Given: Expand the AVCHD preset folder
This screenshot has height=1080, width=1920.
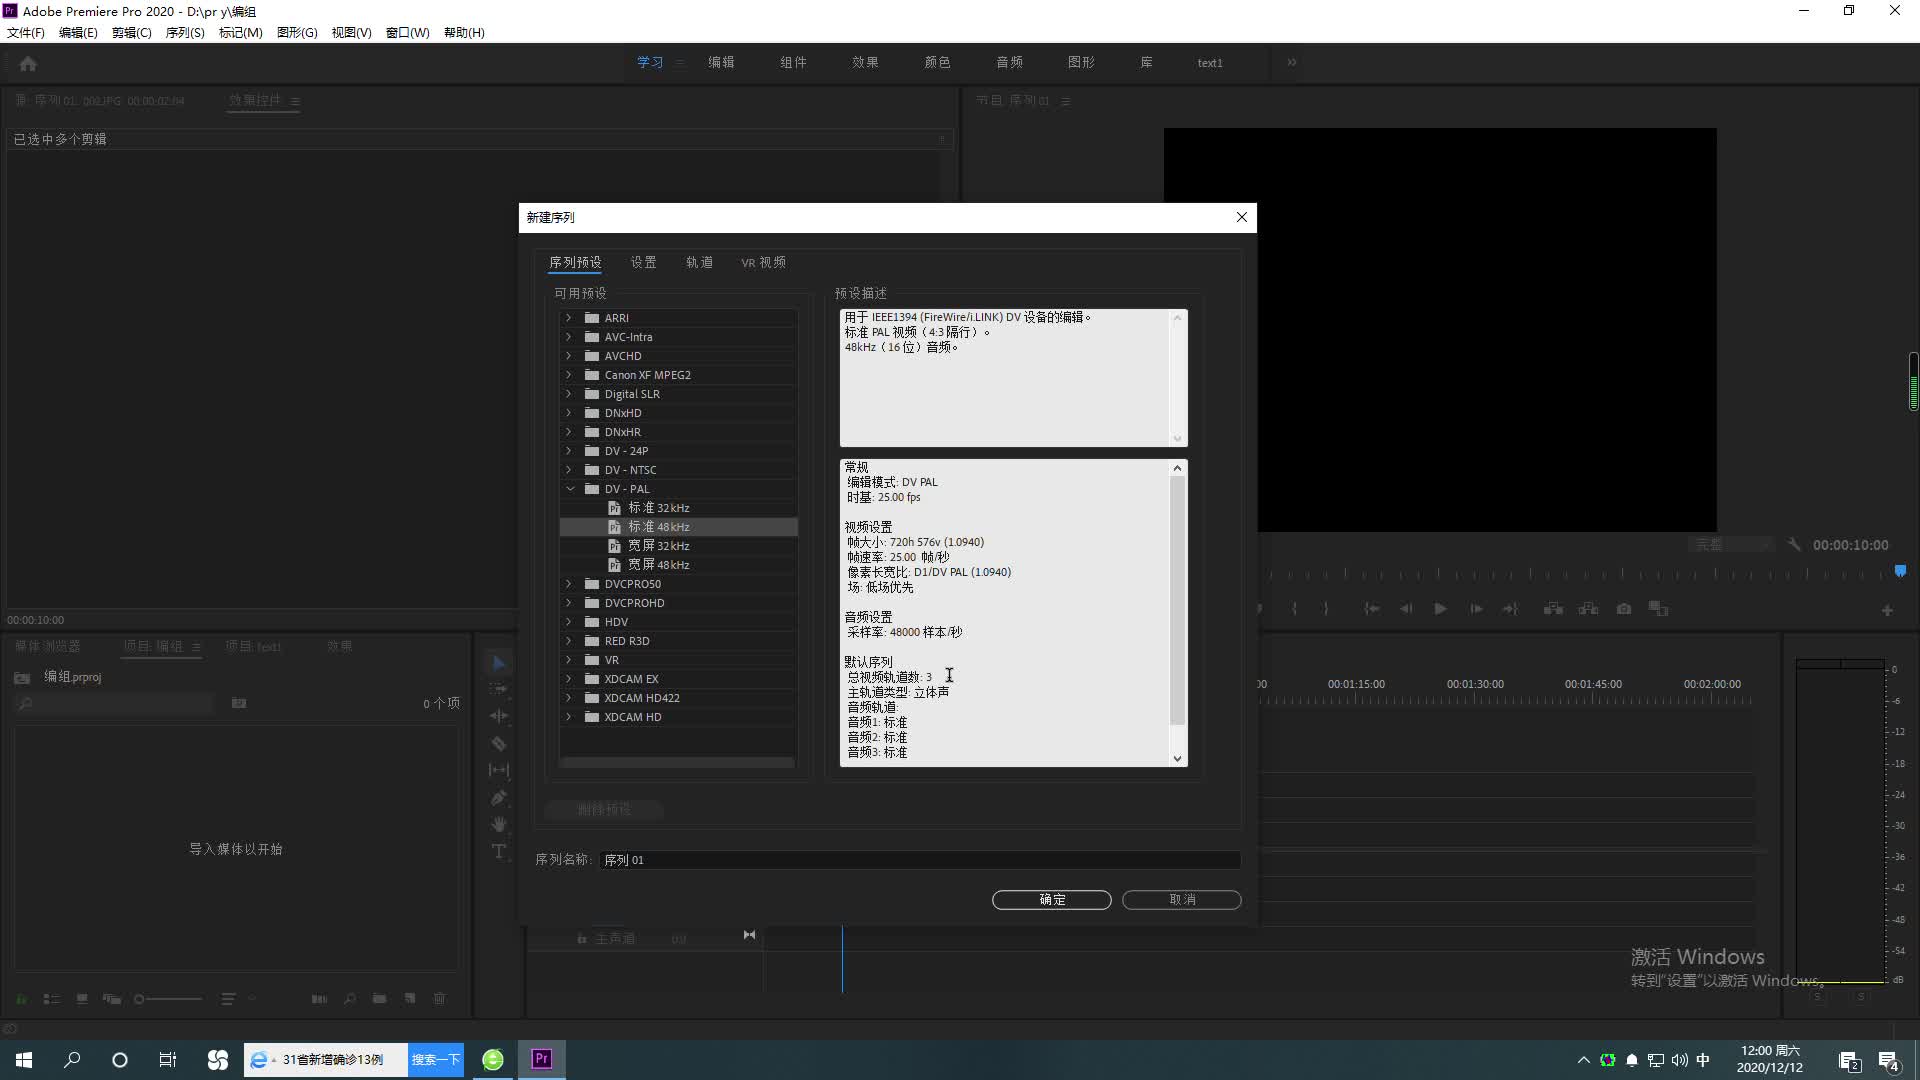Looking at the screenshot, I should point(569,356).
